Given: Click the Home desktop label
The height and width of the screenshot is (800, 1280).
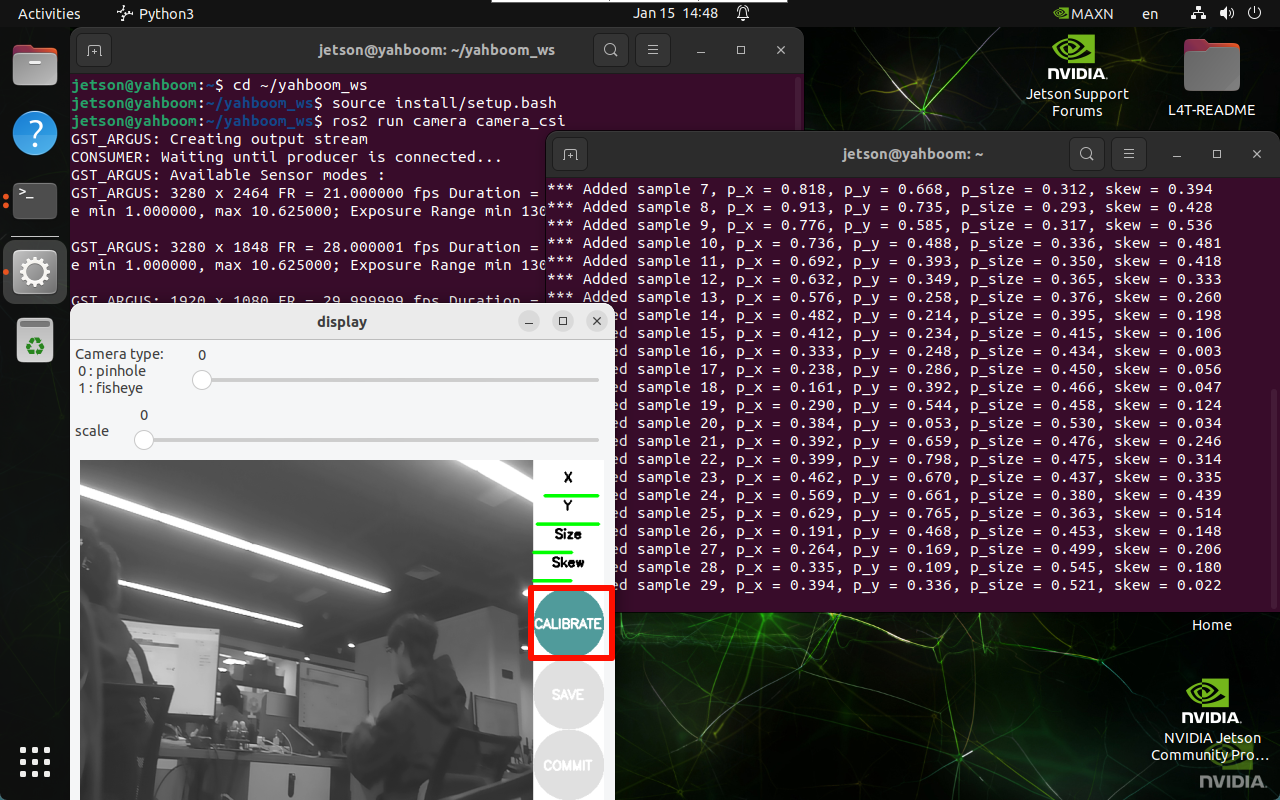Looking at the screenshot, I should [x=1211, y=625].
